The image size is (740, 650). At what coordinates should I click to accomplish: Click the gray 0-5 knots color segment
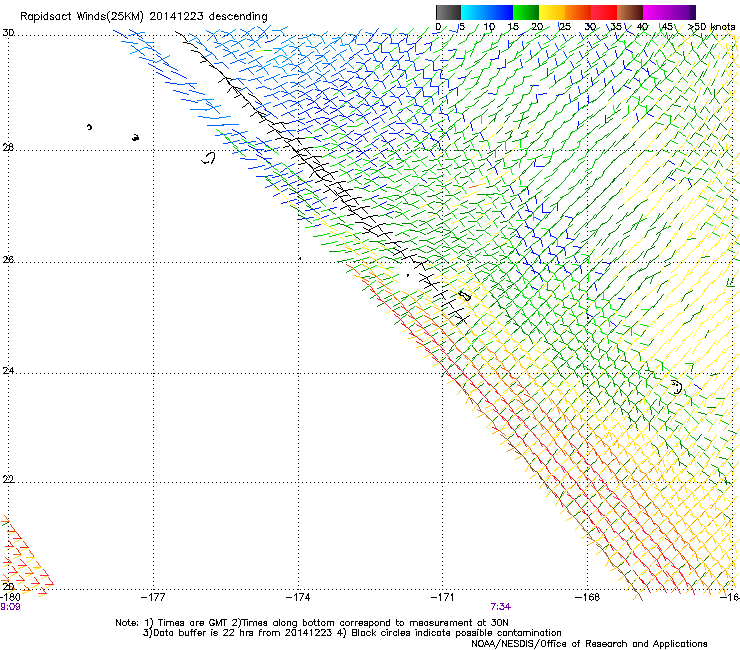[x=448, y=12]
